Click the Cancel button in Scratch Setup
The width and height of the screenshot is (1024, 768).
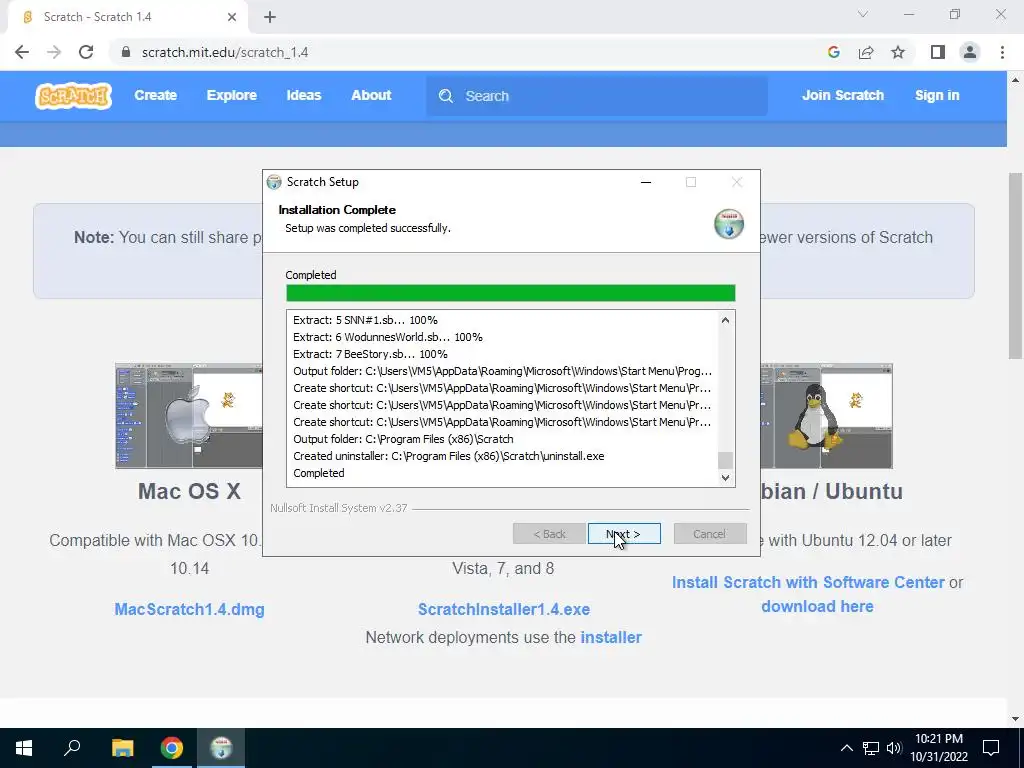point(710,534)
